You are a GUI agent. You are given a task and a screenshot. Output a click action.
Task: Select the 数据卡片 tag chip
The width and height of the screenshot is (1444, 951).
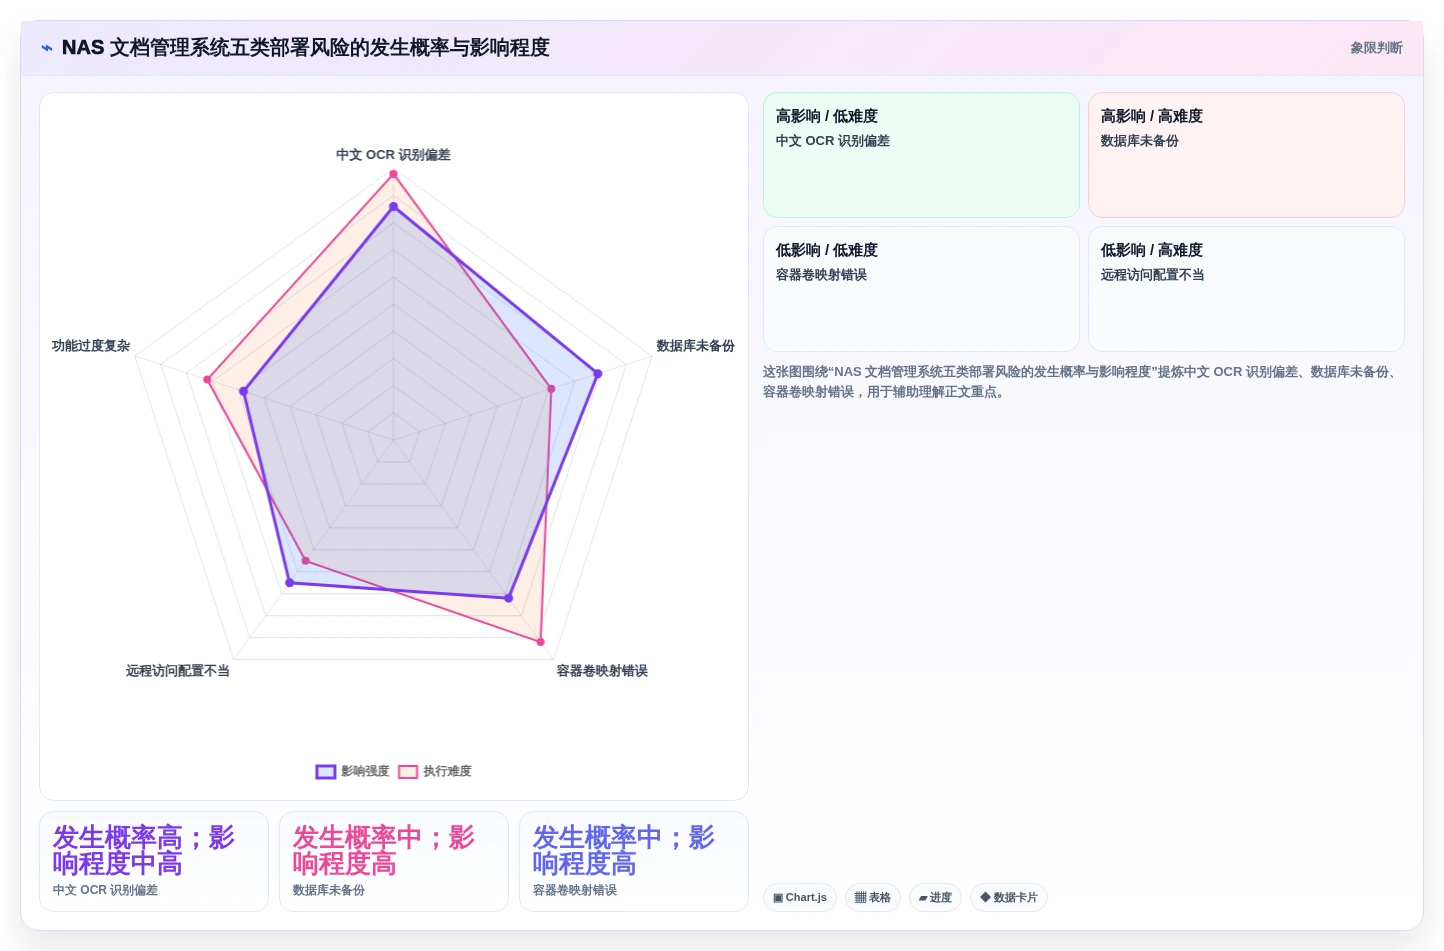point(1009,897)
